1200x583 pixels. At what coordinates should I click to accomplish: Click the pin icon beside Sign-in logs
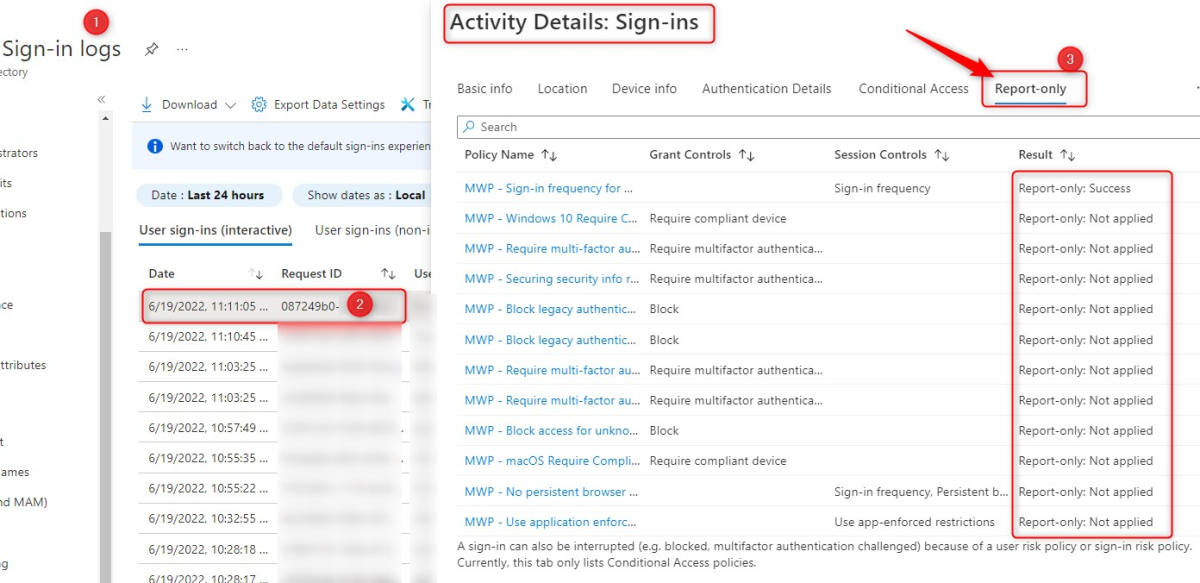[x=151, y=49]
